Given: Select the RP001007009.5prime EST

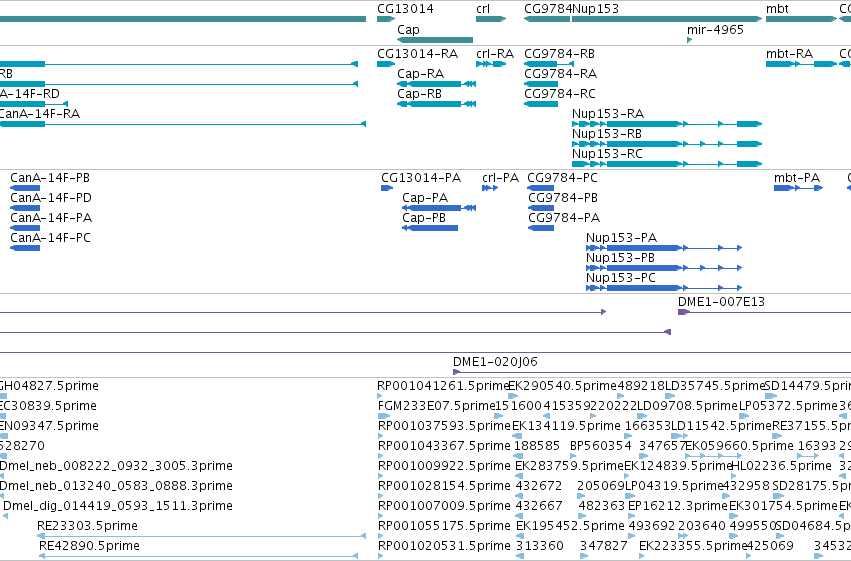Looking at the screenshot, I should (381, 516).
